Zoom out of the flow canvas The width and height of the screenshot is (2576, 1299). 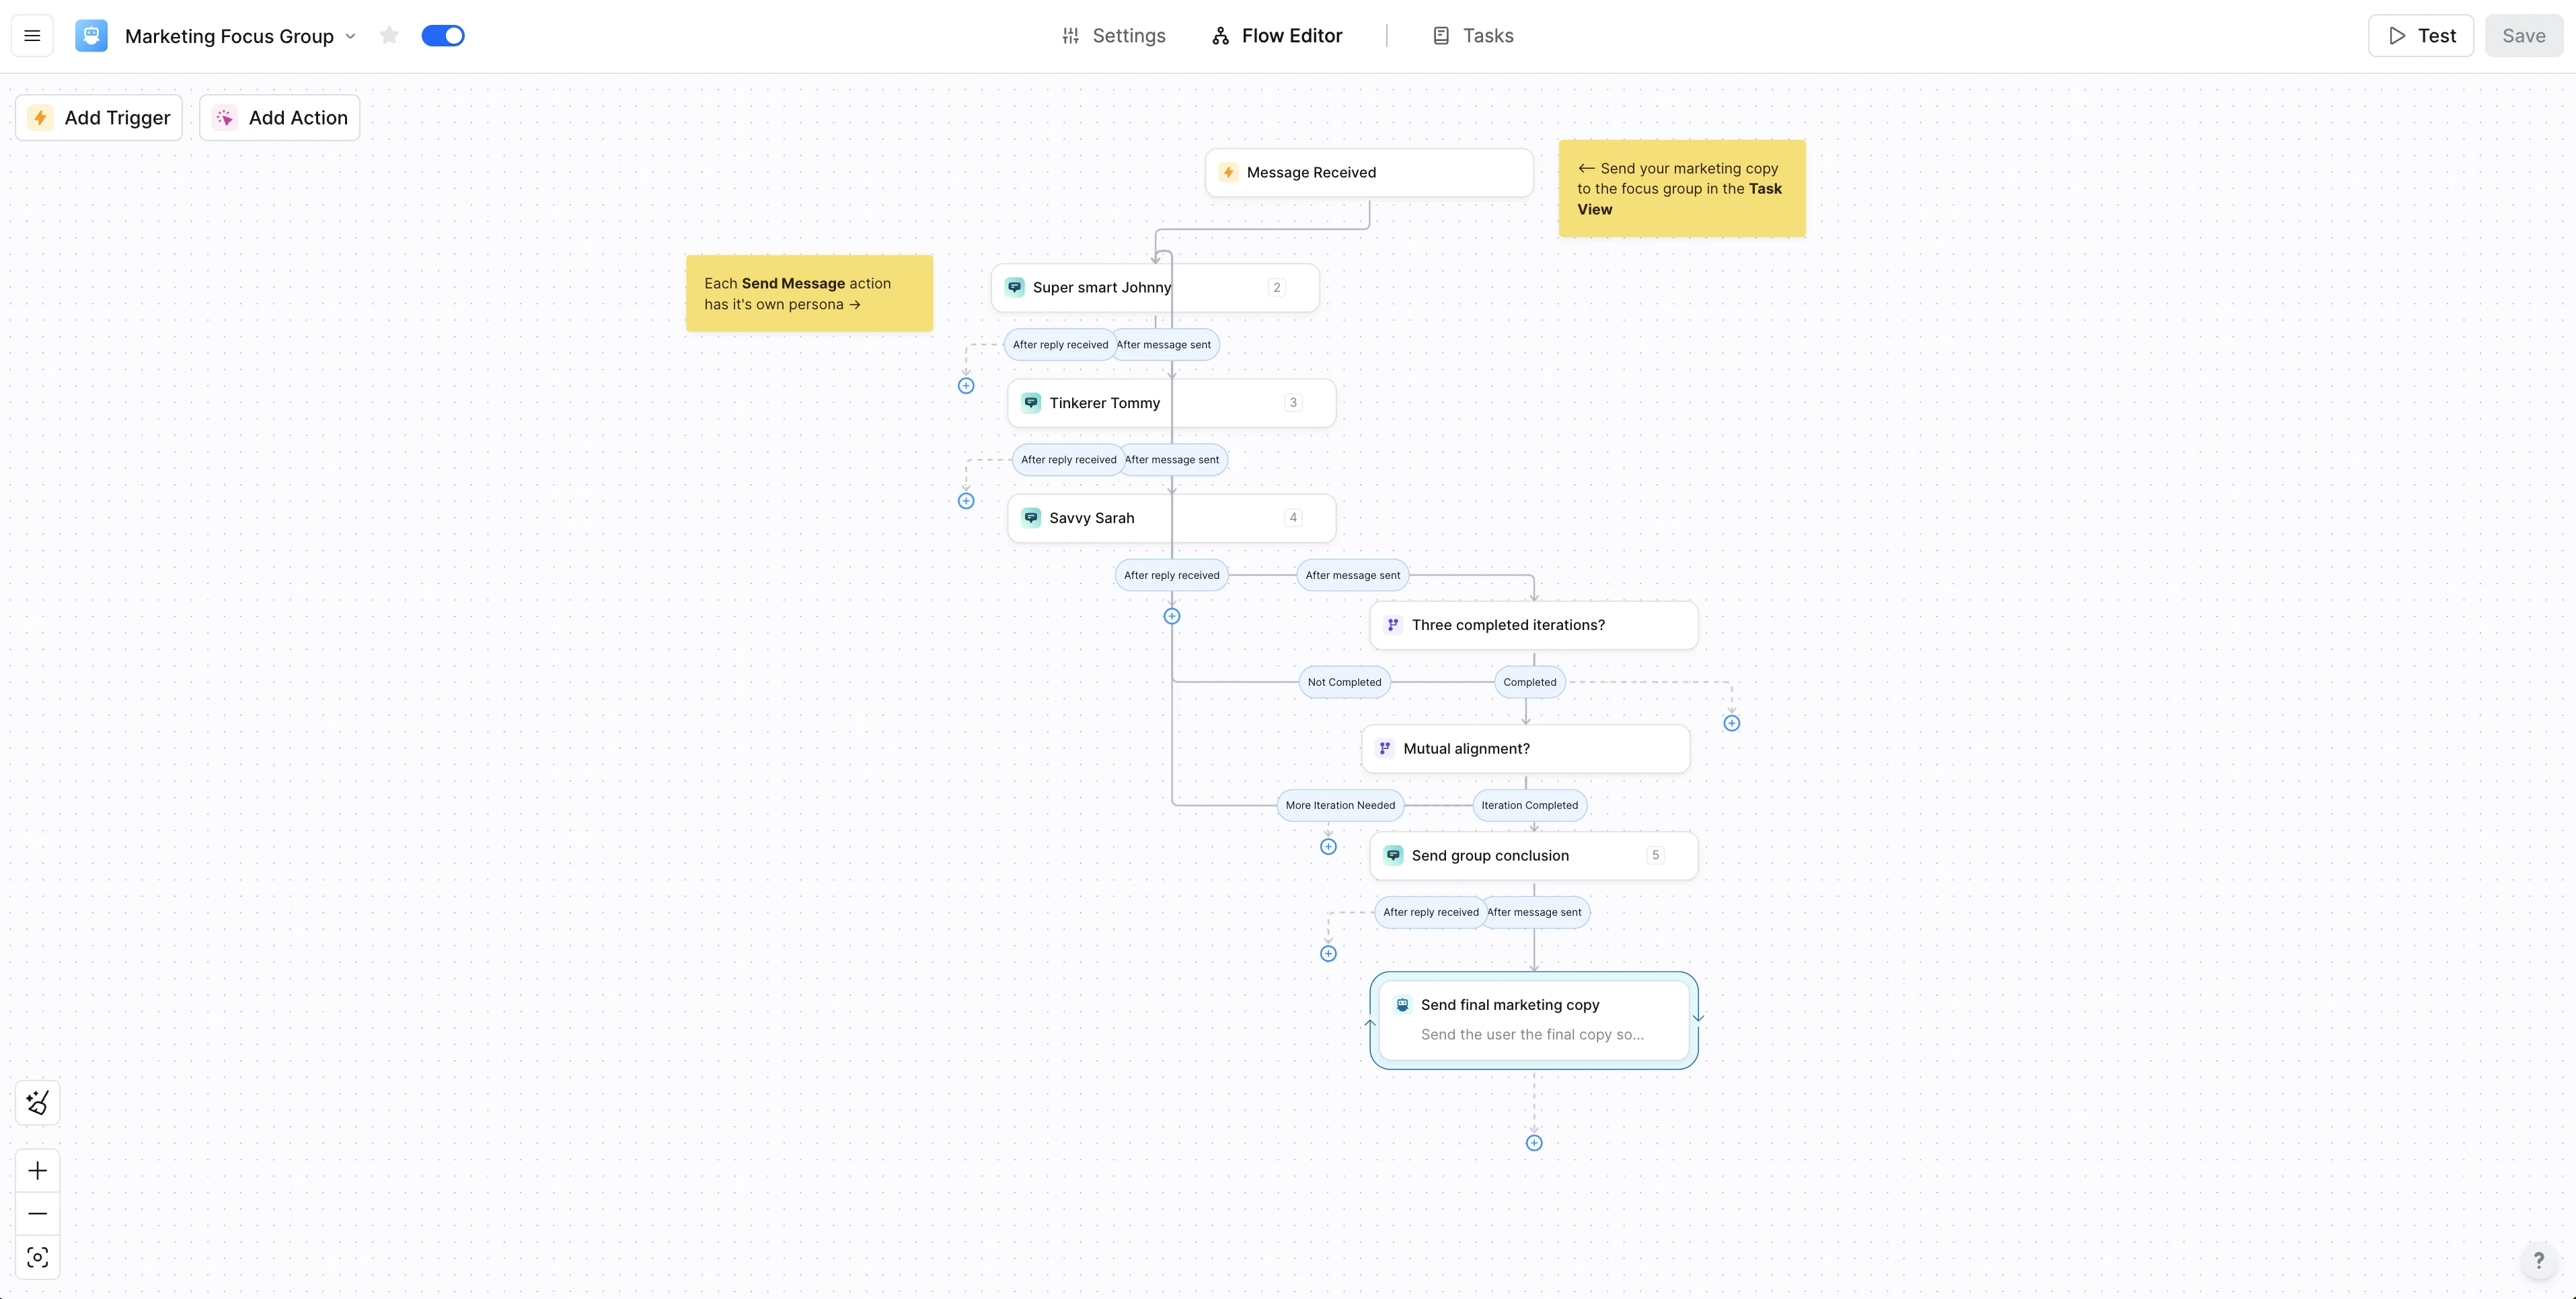(x=38, y=1214)
